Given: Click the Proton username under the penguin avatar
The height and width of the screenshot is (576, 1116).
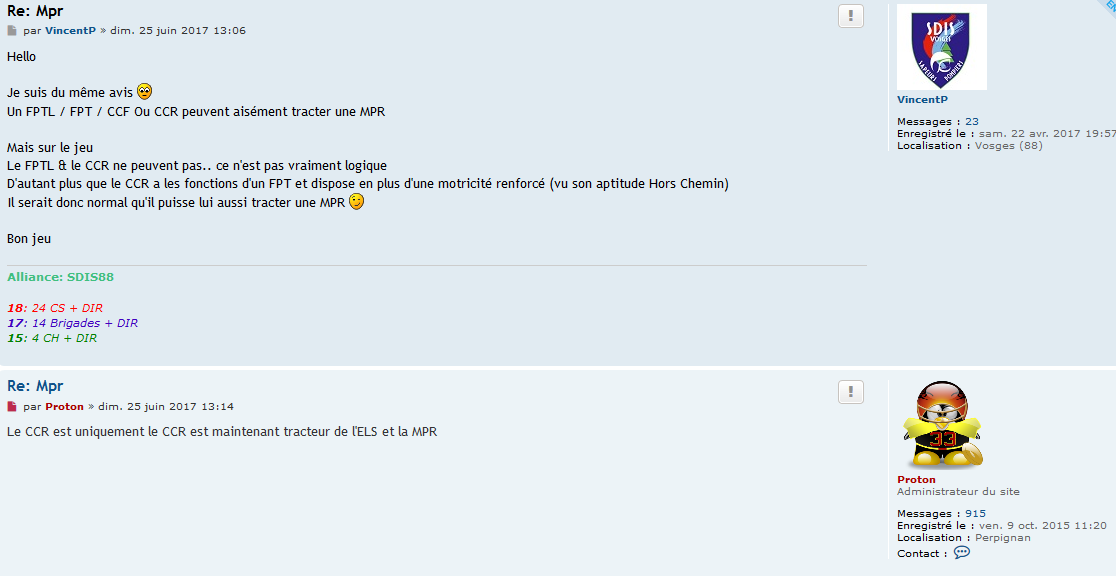Looking at the screenshot, I should click(x=917, y=479).
